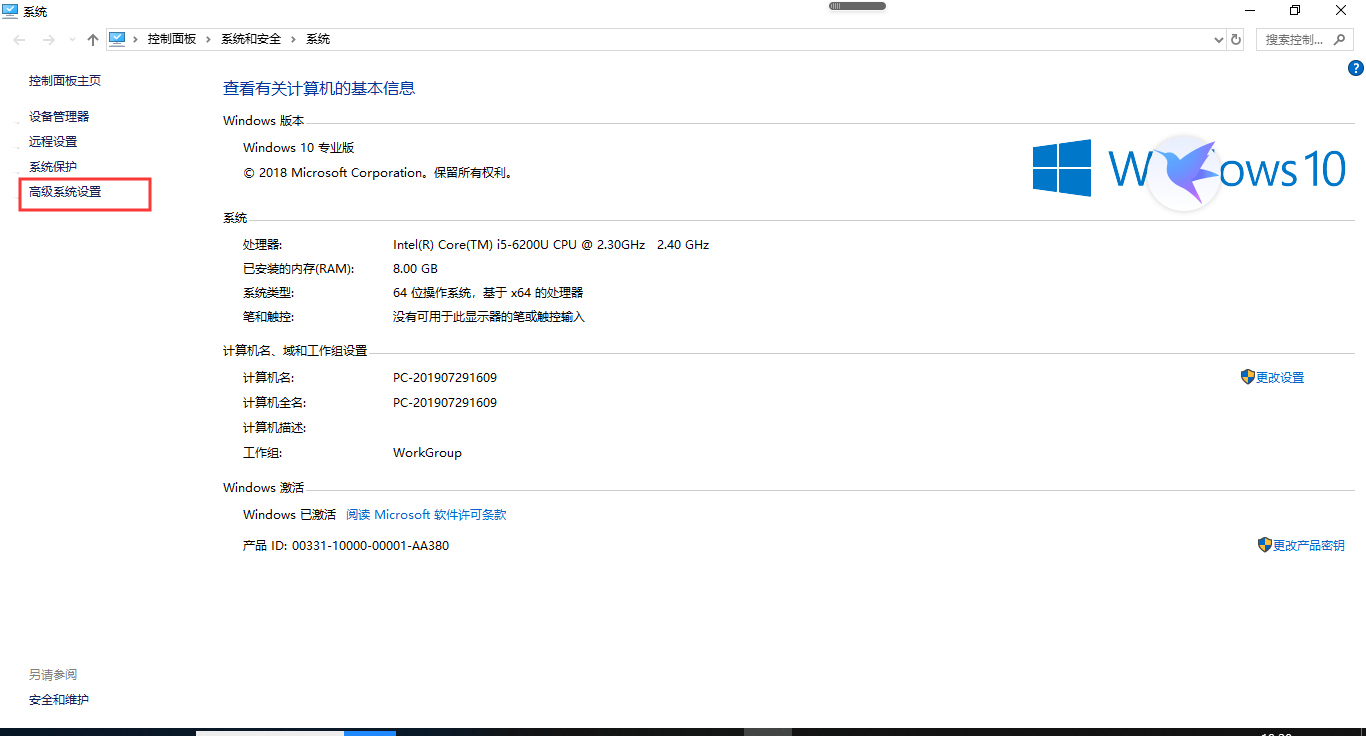This screenshot has width=1366, height=736.
Task: Click the WorkGroup value
Action: (427, 453)
